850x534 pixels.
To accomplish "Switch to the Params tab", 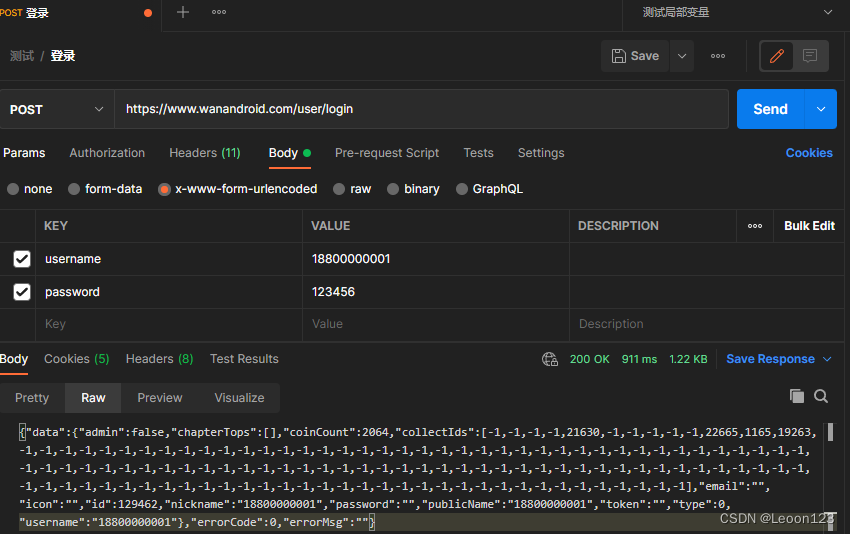I will click(x=24, y=153).
